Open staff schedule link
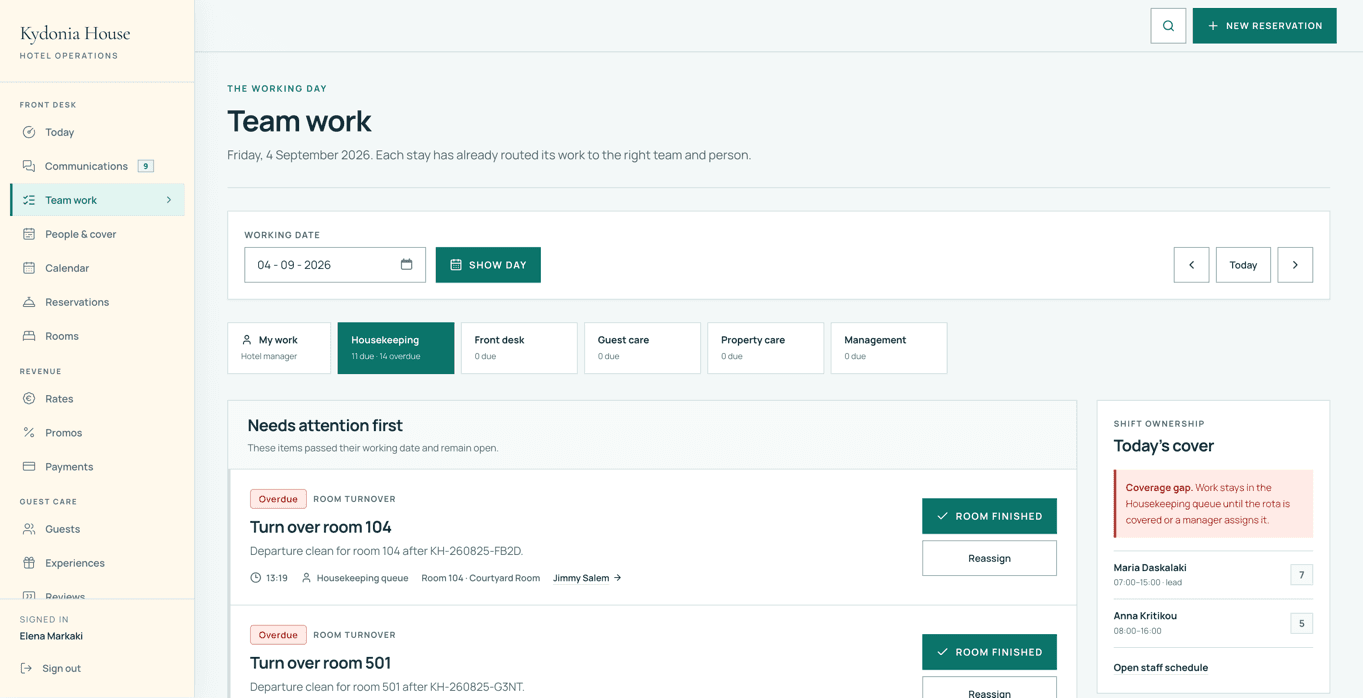The height and width of the screenshot is (698, 1363). (1160, 668)
